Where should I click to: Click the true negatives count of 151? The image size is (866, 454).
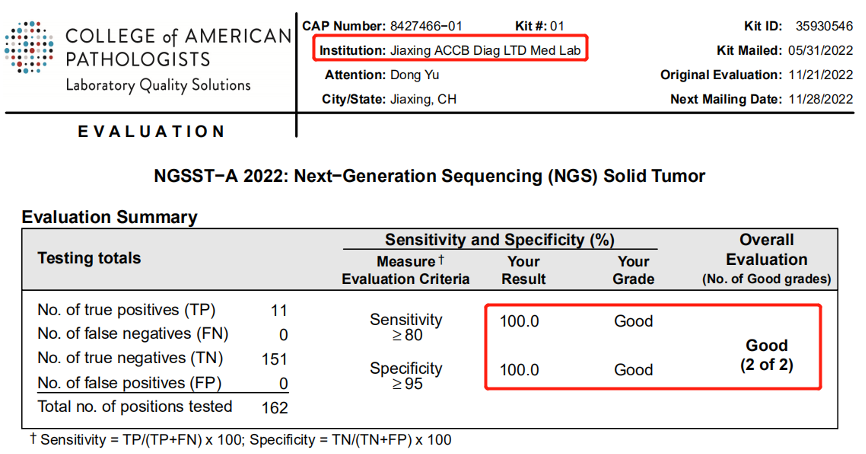274,359
